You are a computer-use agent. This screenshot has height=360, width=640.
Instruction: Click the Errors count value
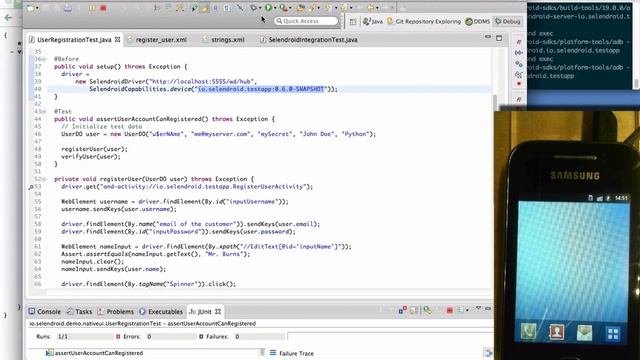tap(149, 337)
